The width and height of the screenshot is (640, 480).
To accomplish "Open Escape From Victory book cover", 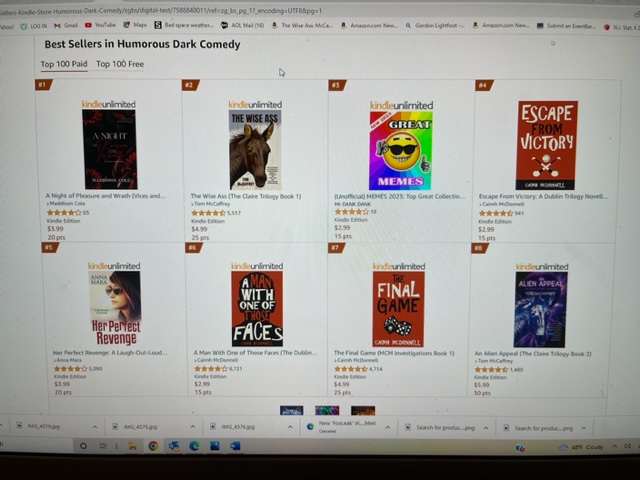I will (547, 145).
